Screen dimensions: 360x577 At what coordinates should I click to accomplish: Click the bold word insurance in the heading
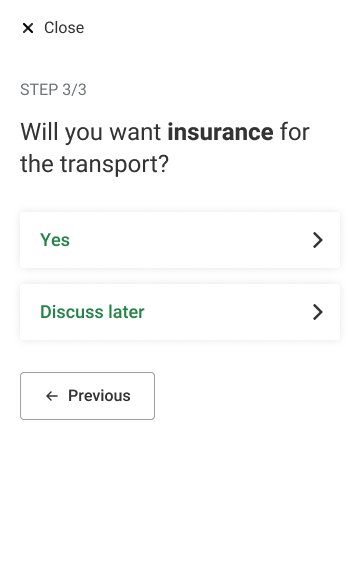tap(220, 132)
